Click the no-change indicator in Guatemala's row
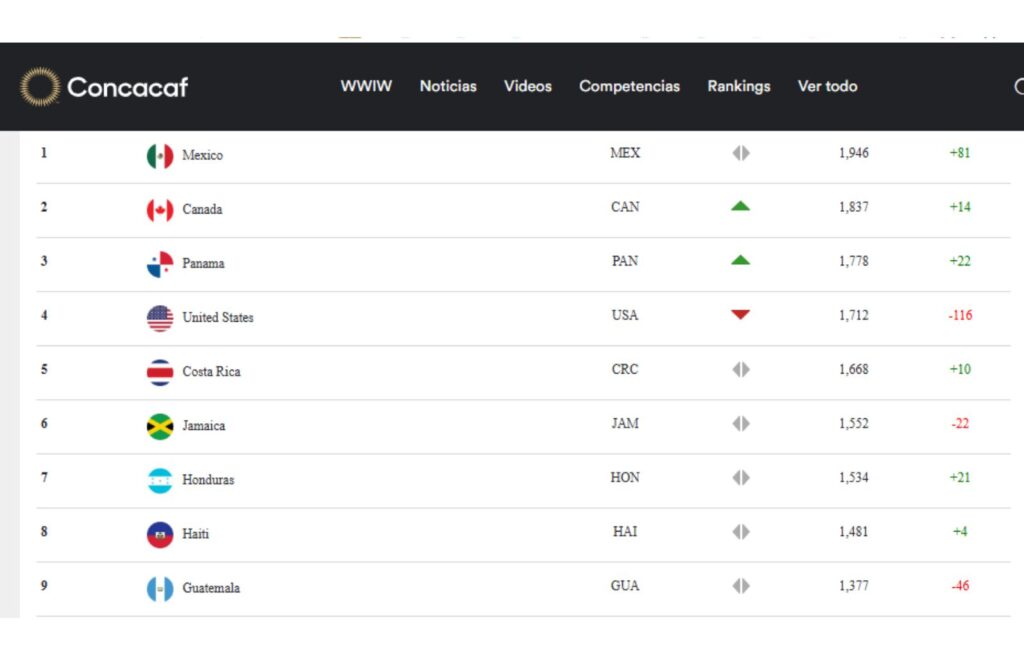The width and height of the screenshot is (1024, 655). (x=741, y=586)
